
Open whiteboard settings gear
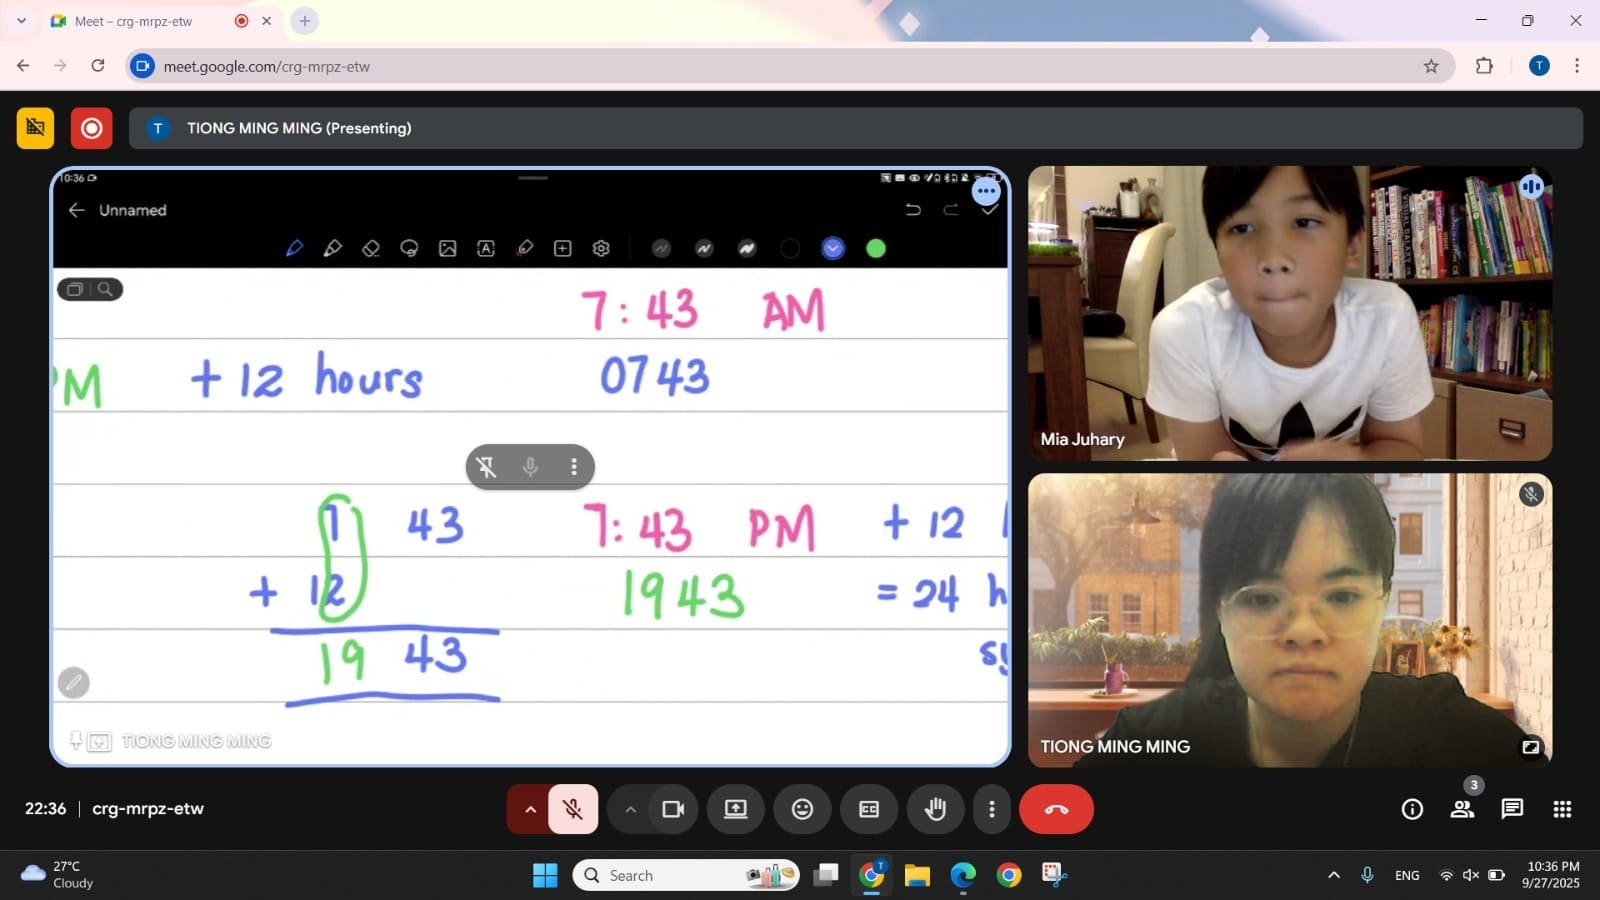[x=600, y=248]
